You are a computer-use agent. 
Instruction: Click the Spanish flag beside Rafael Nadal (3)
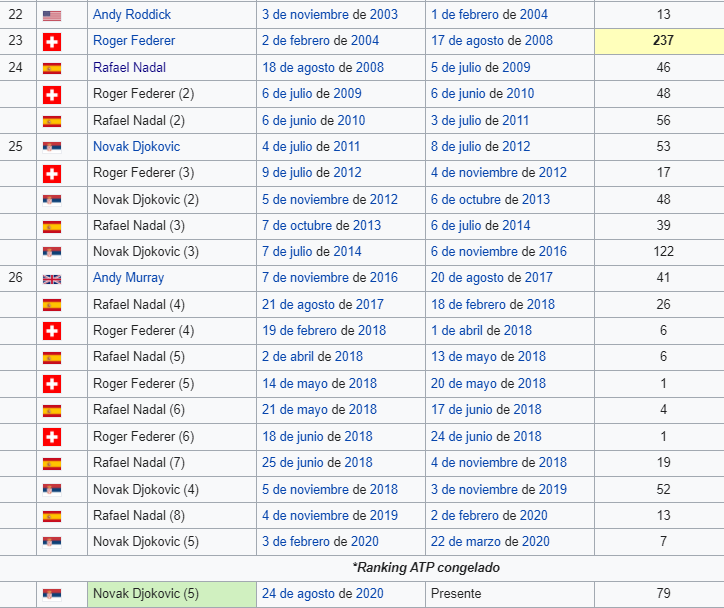tap(52, 227)
